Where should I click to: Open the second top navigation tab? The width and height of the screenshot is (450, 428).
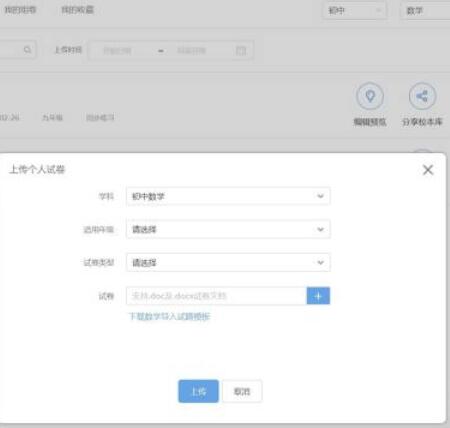click(77, 10)
